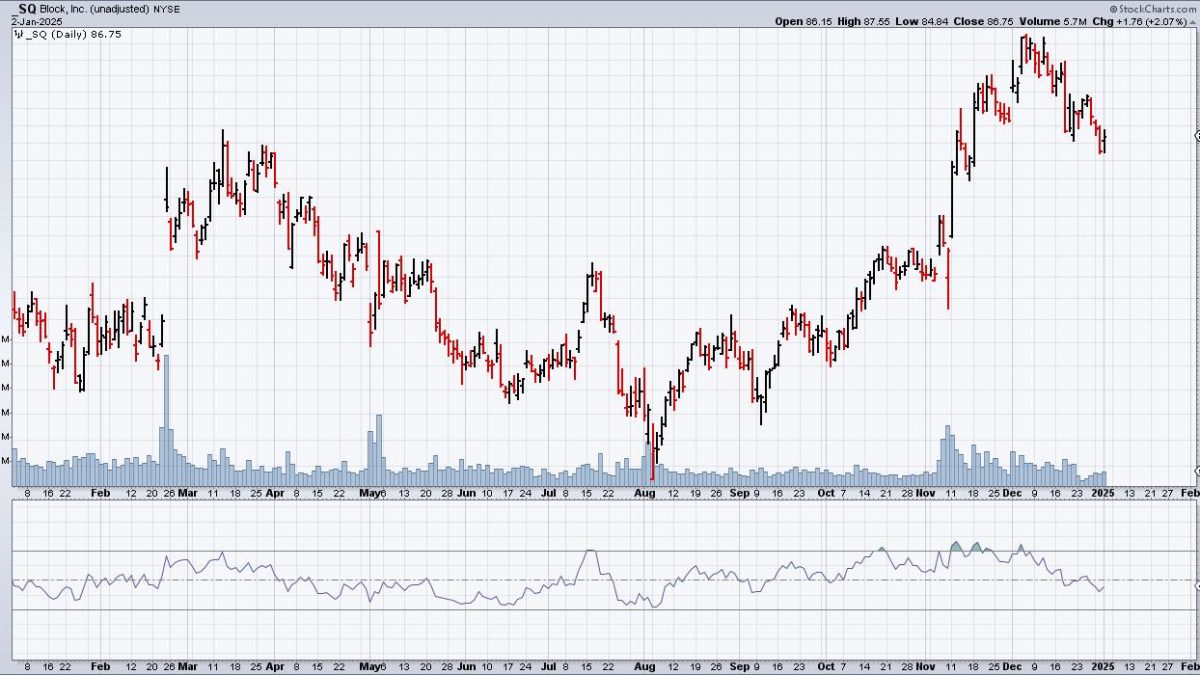
Task: Click the shaded overbought peaks on the indicator in November
Action: [965, 547]
